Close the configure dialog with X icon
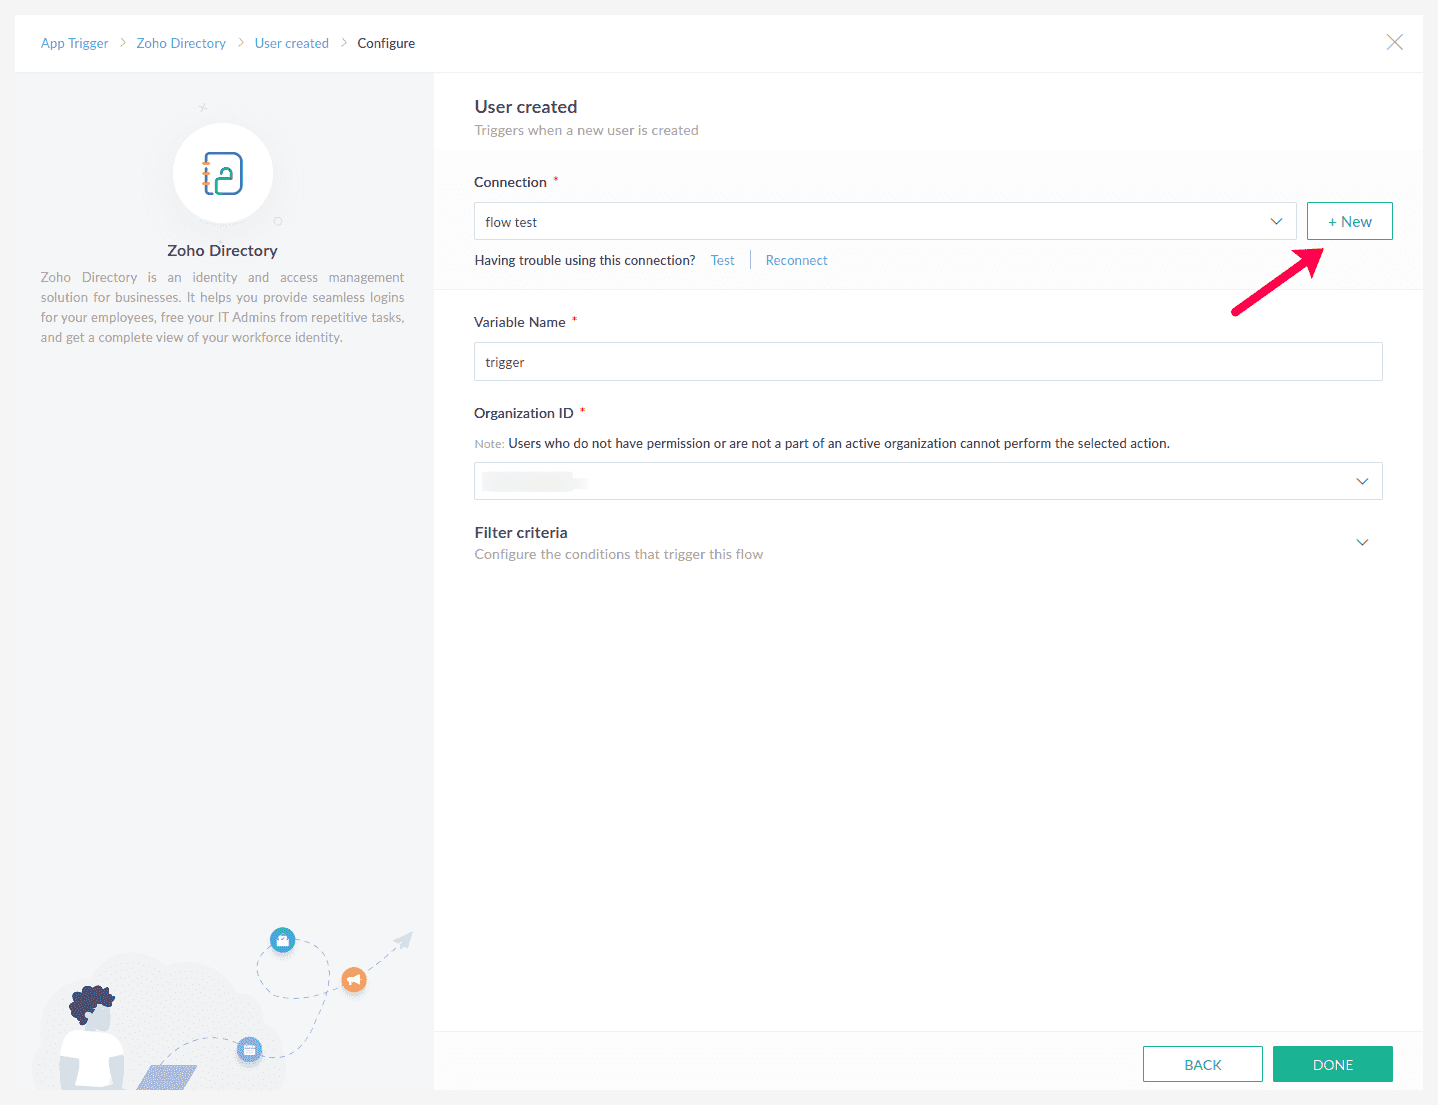 coord(1395,42)
